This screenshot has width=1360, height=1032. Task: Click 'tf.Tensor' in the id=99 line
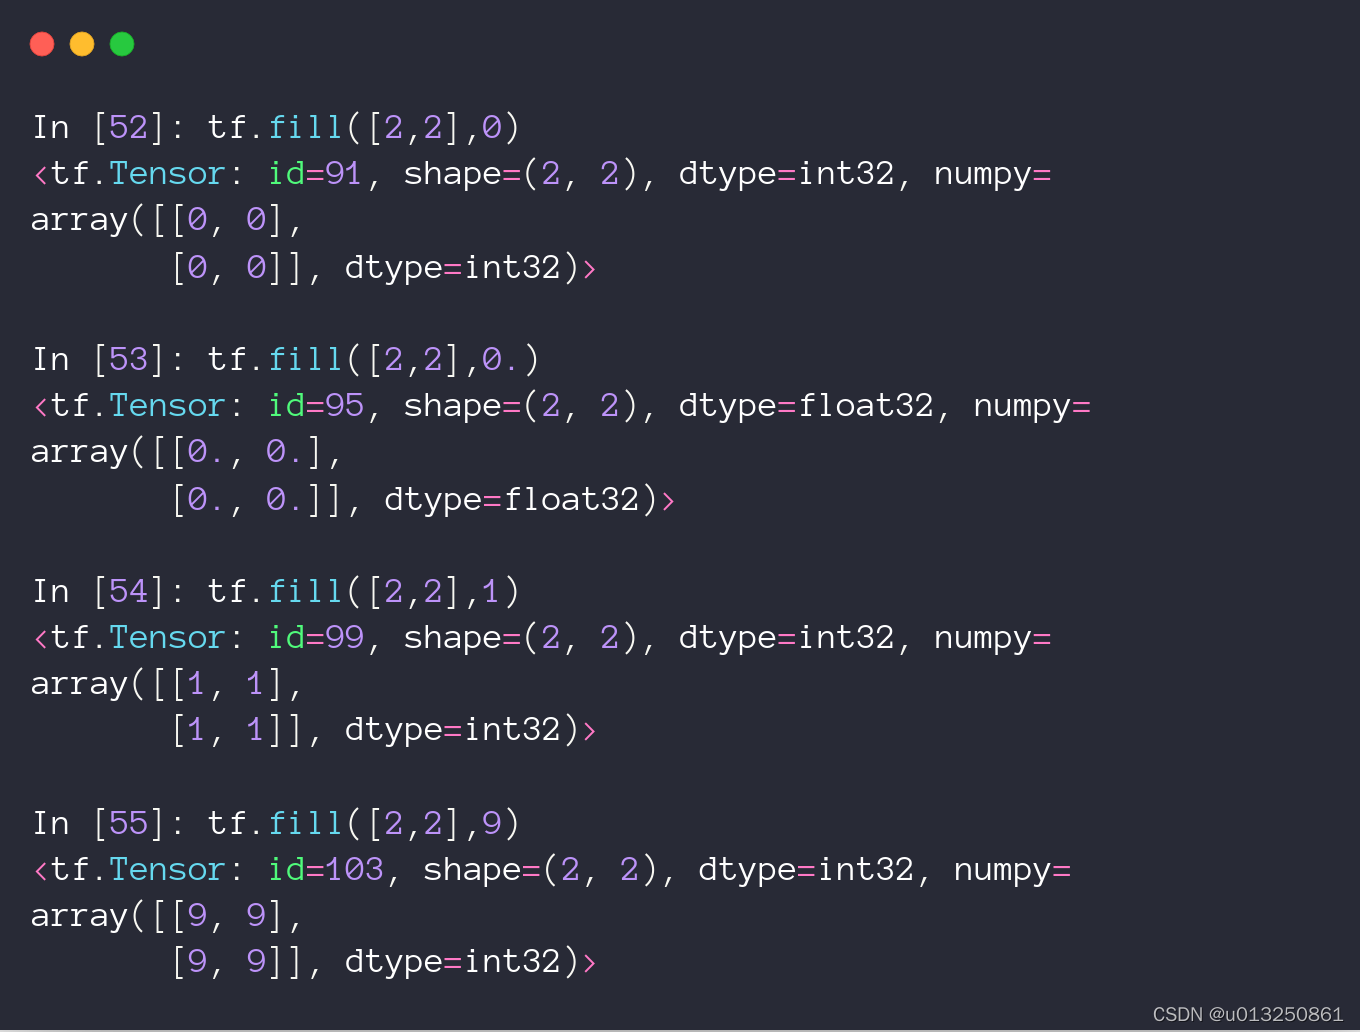138,637
